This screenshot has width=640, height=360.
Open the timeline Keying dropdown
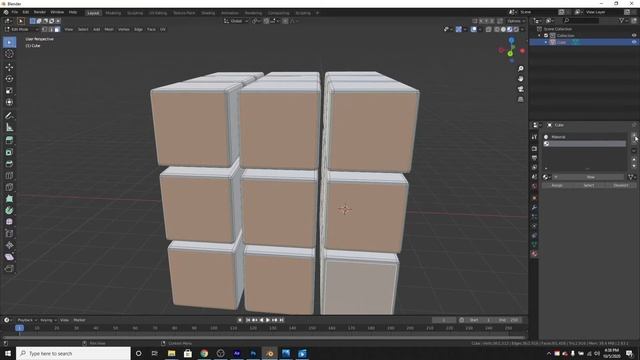(48, 320)
